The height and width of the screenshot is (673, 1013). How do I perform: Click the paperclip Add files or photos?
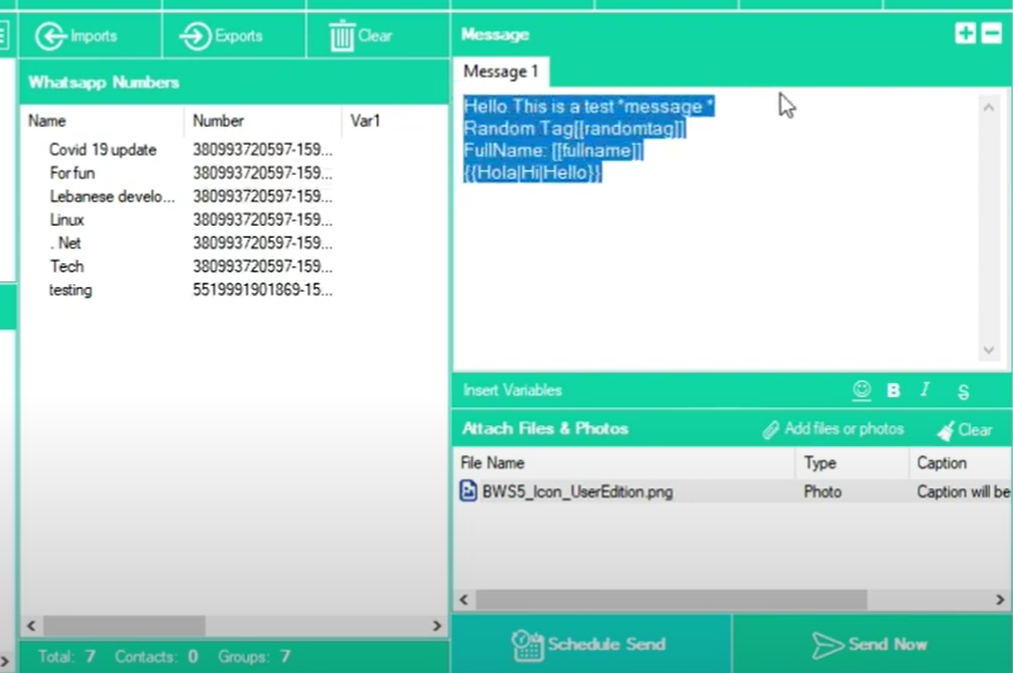(832, 429)
